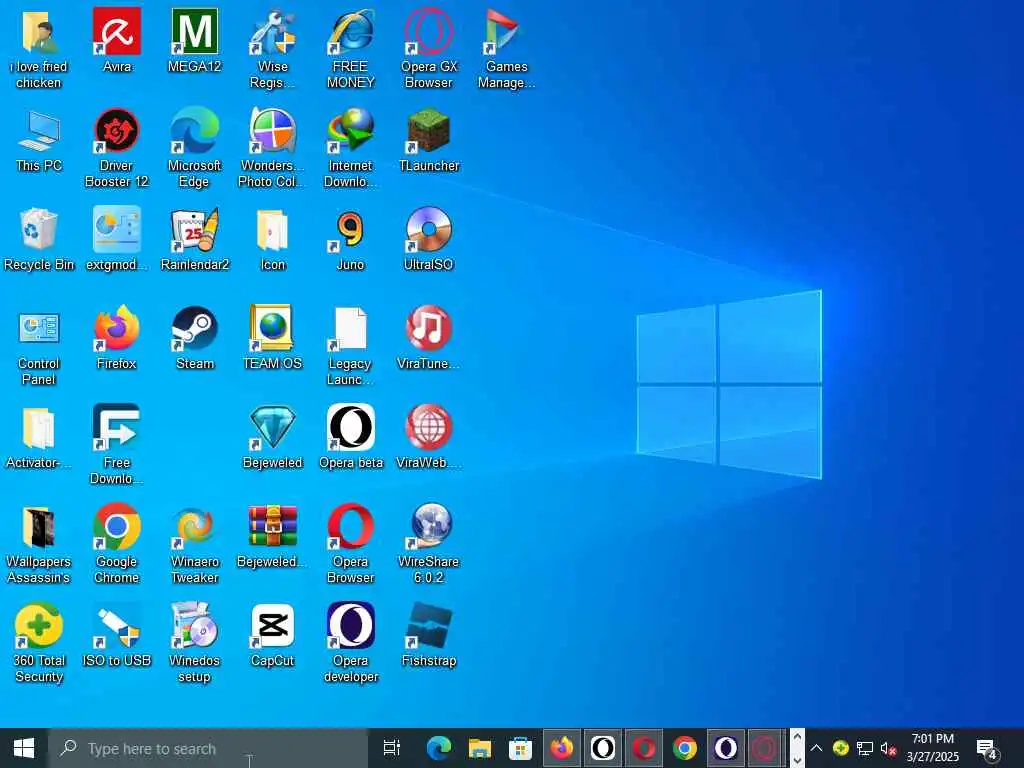Open the clock showing 7:01 PM

click(933, 748)
